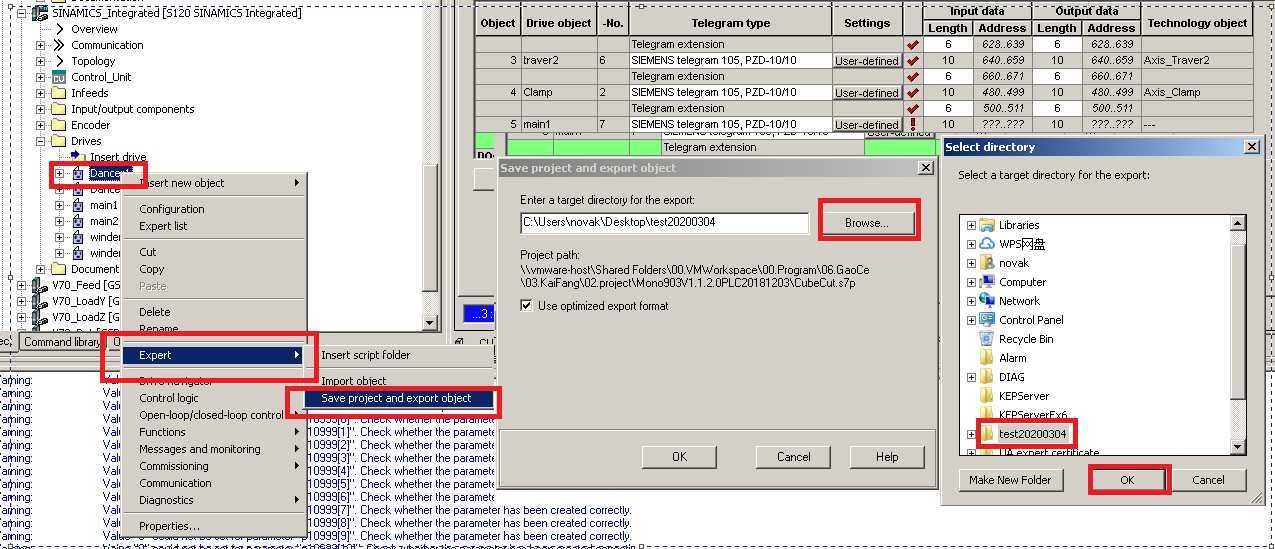Toggle Use optimized export format checkbox
Screen dimensions: 1275x549
pyautogui.click(x=527, y=306)
